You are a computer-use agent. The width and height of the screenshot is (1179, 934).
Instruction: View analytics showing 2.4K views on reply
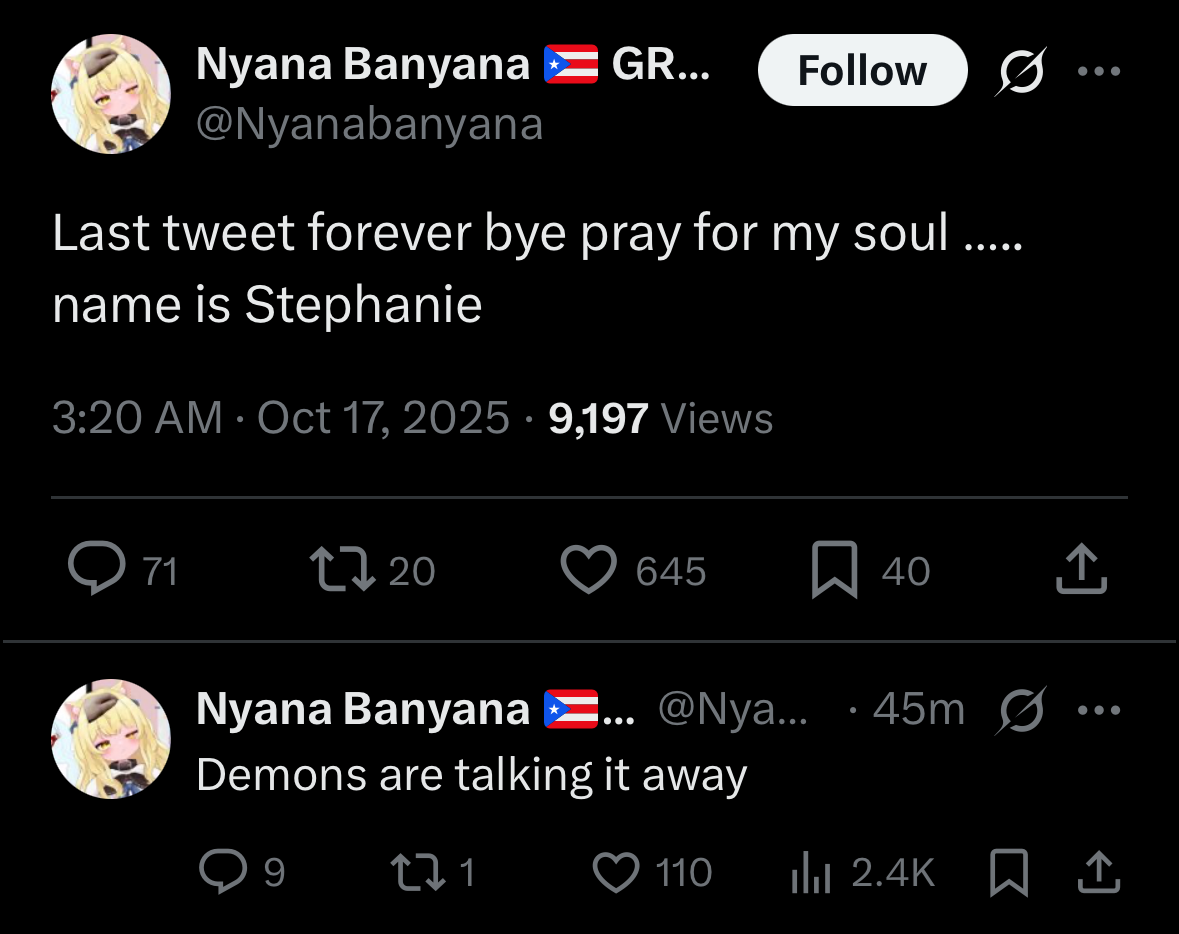tap(811, 872)
